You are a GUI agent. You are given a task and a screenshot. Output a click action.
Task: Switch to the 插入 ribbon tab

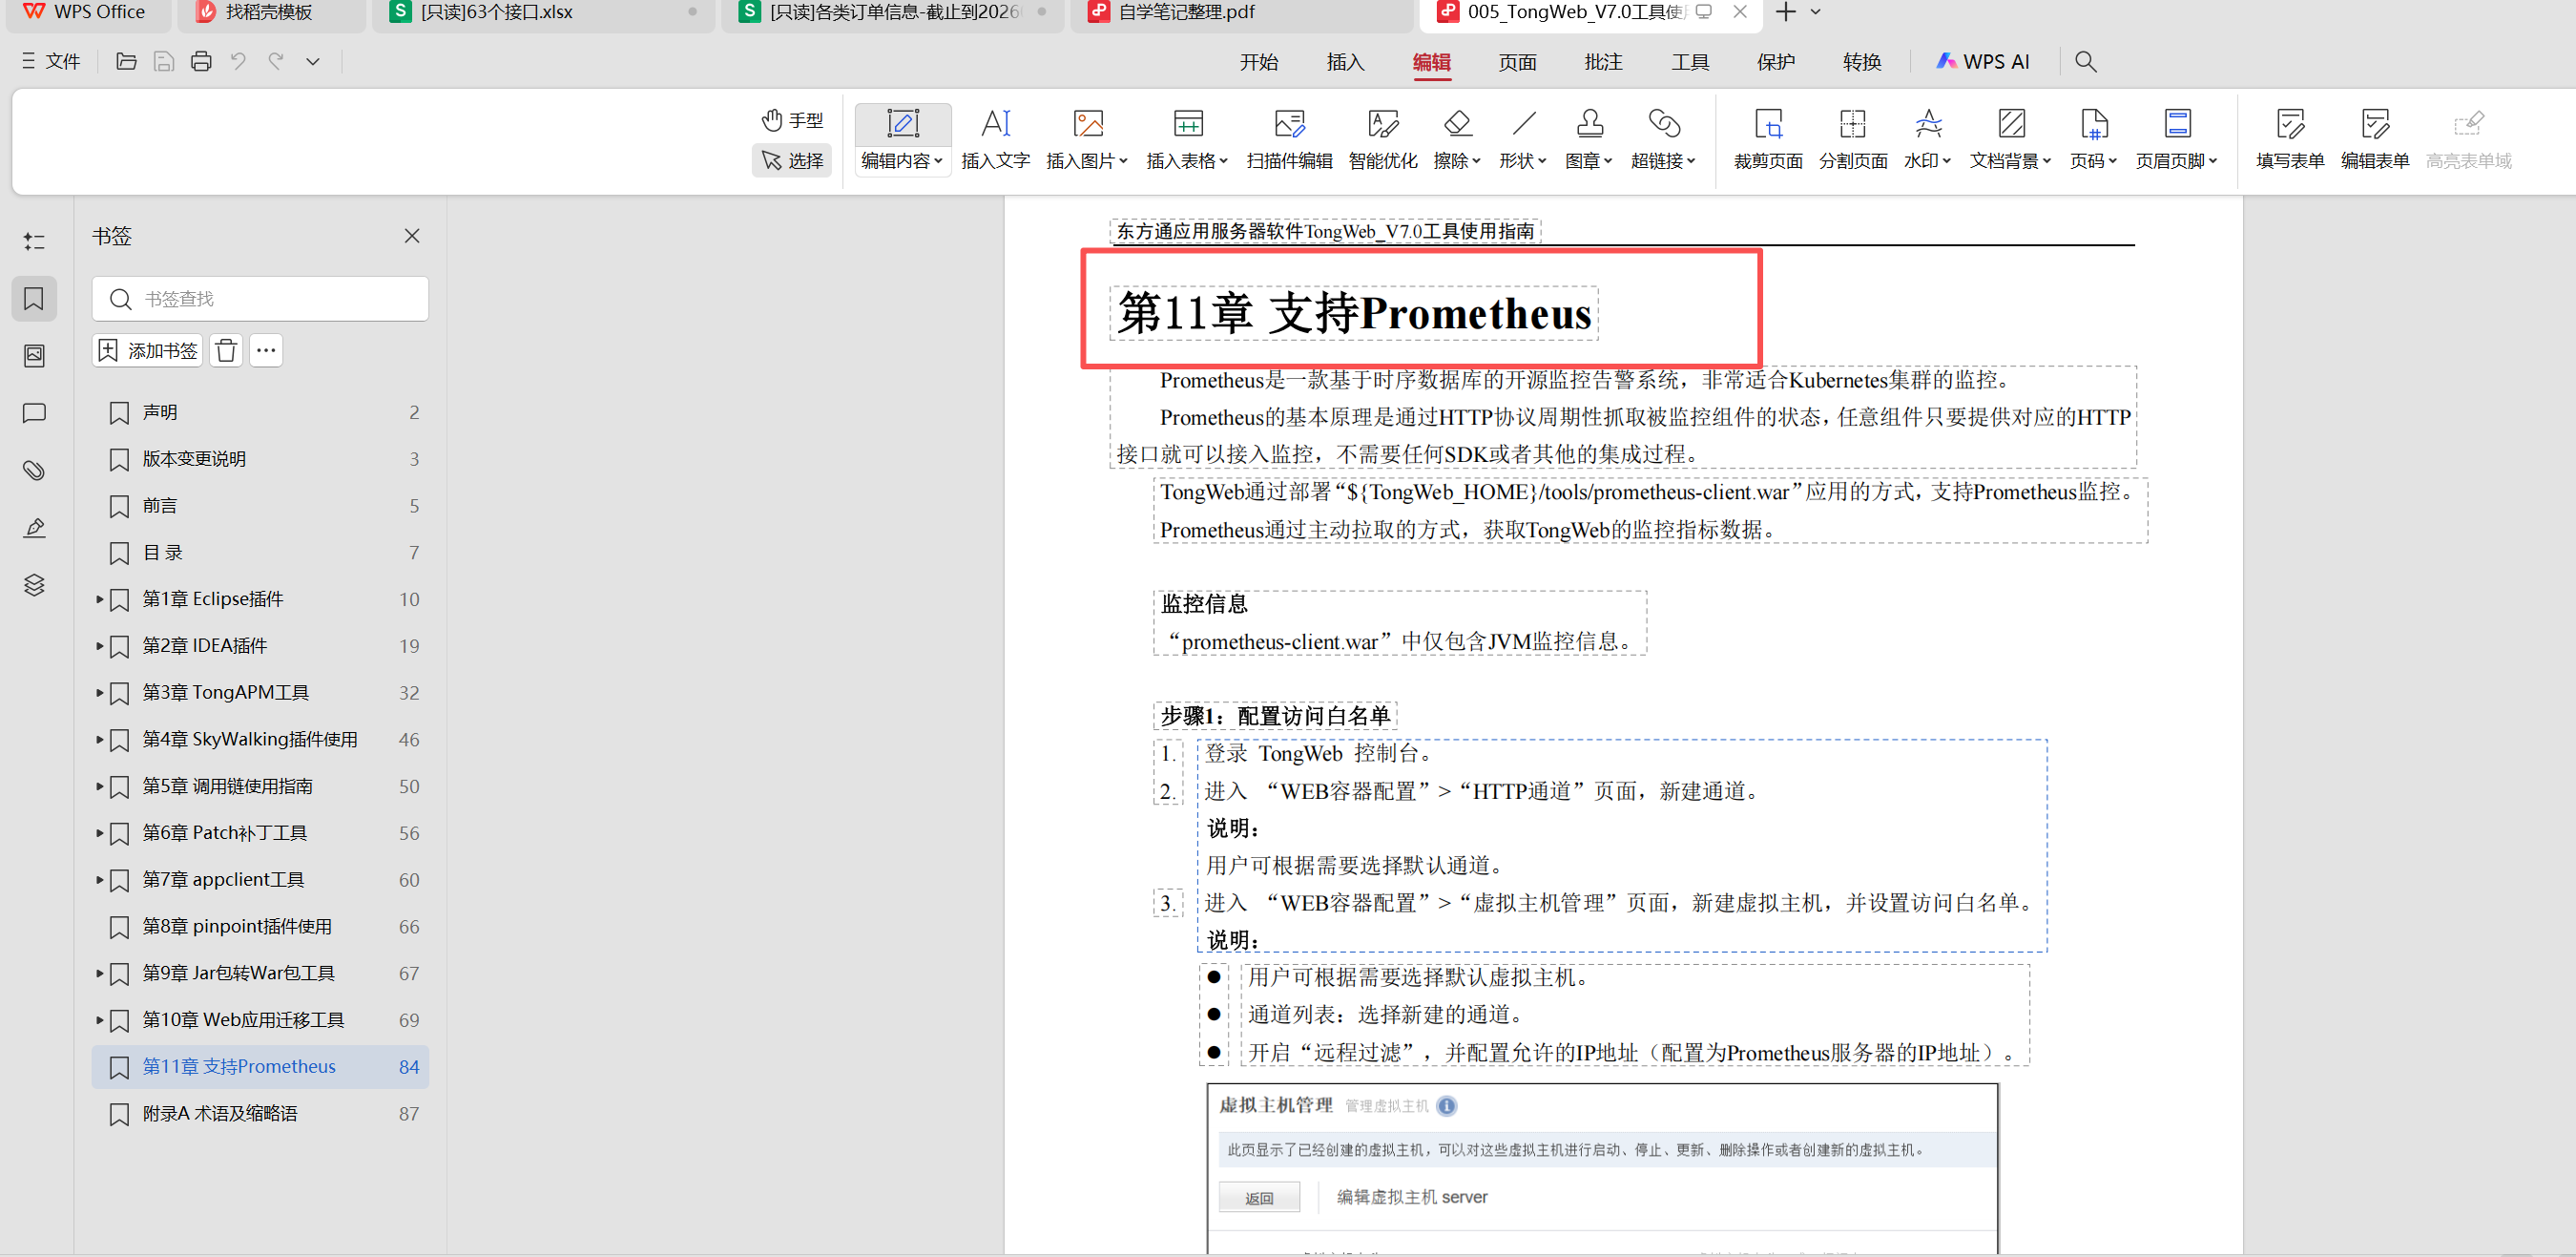tap(1345, 62)
